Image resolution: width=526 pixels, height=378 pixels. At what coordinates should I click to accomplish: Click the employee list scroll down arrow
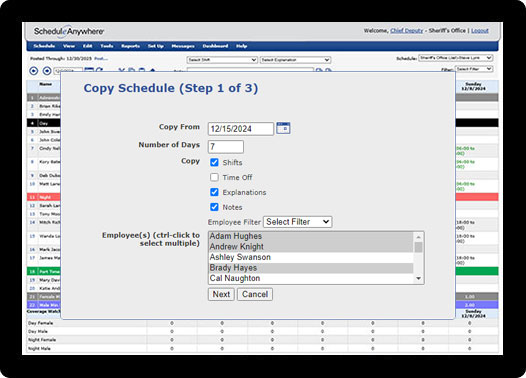[418, 278]
